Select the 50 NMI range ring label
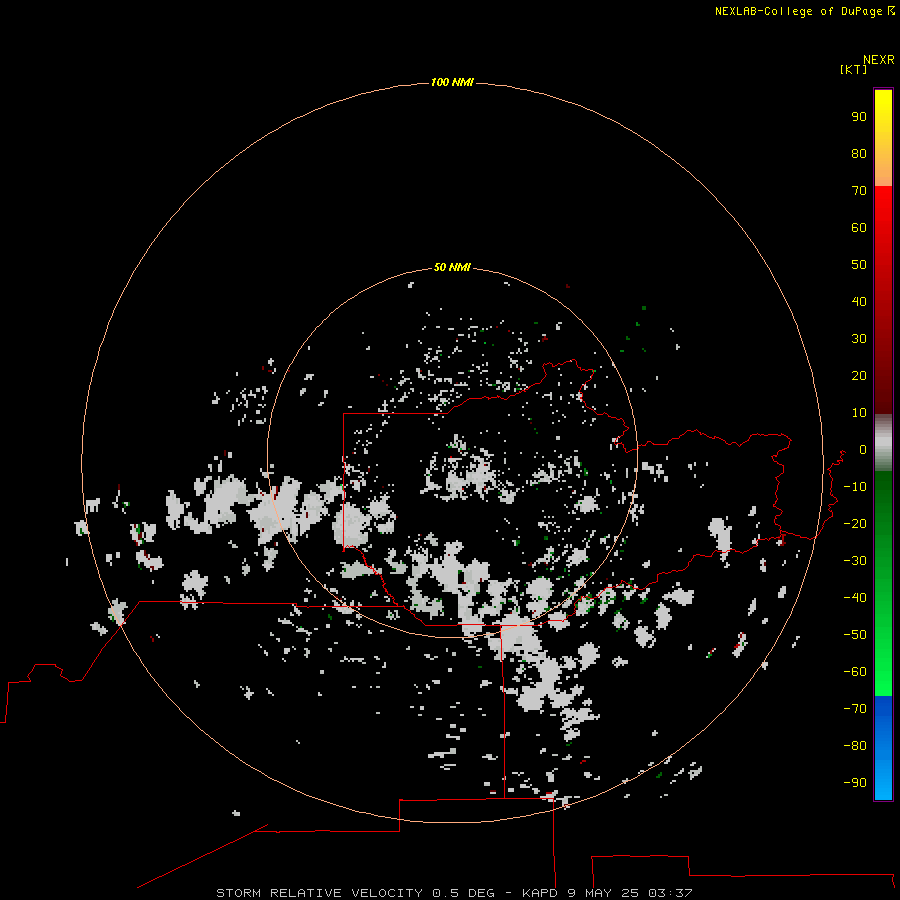The image size is (900, 900). coord(452,267)
